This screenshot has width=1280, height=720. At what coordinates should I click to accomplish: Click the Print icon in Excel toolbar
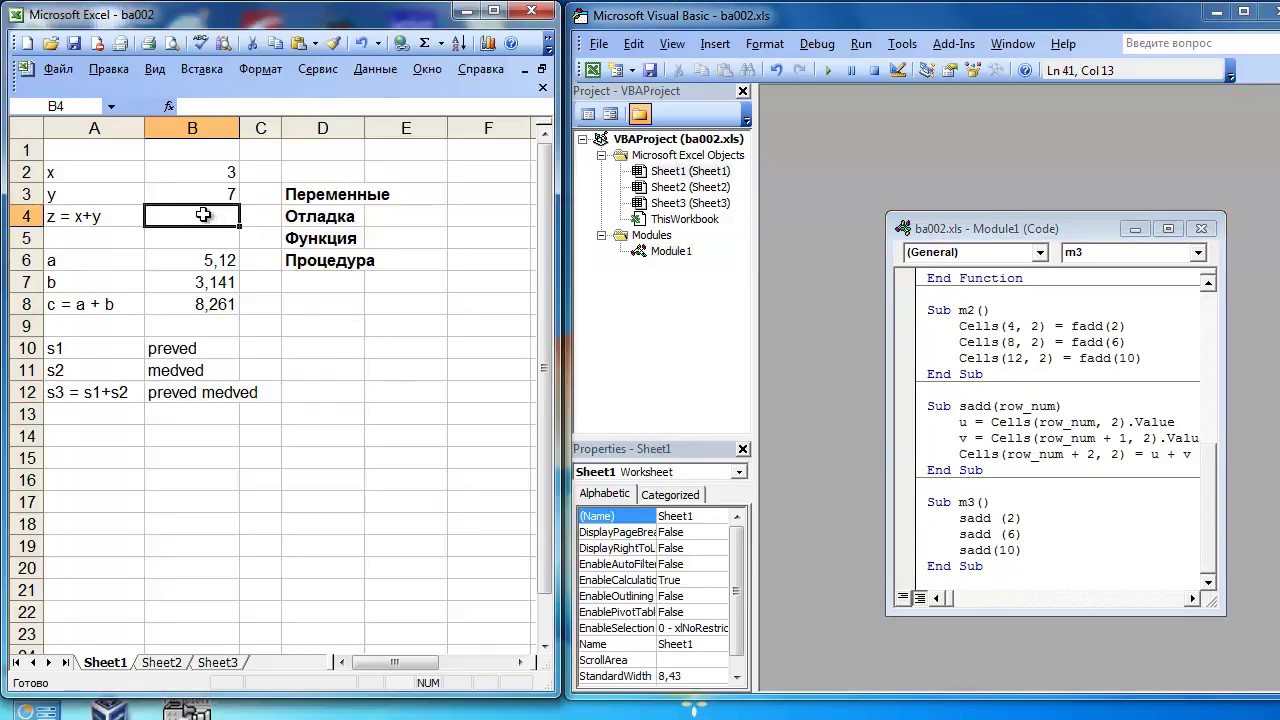148,43
